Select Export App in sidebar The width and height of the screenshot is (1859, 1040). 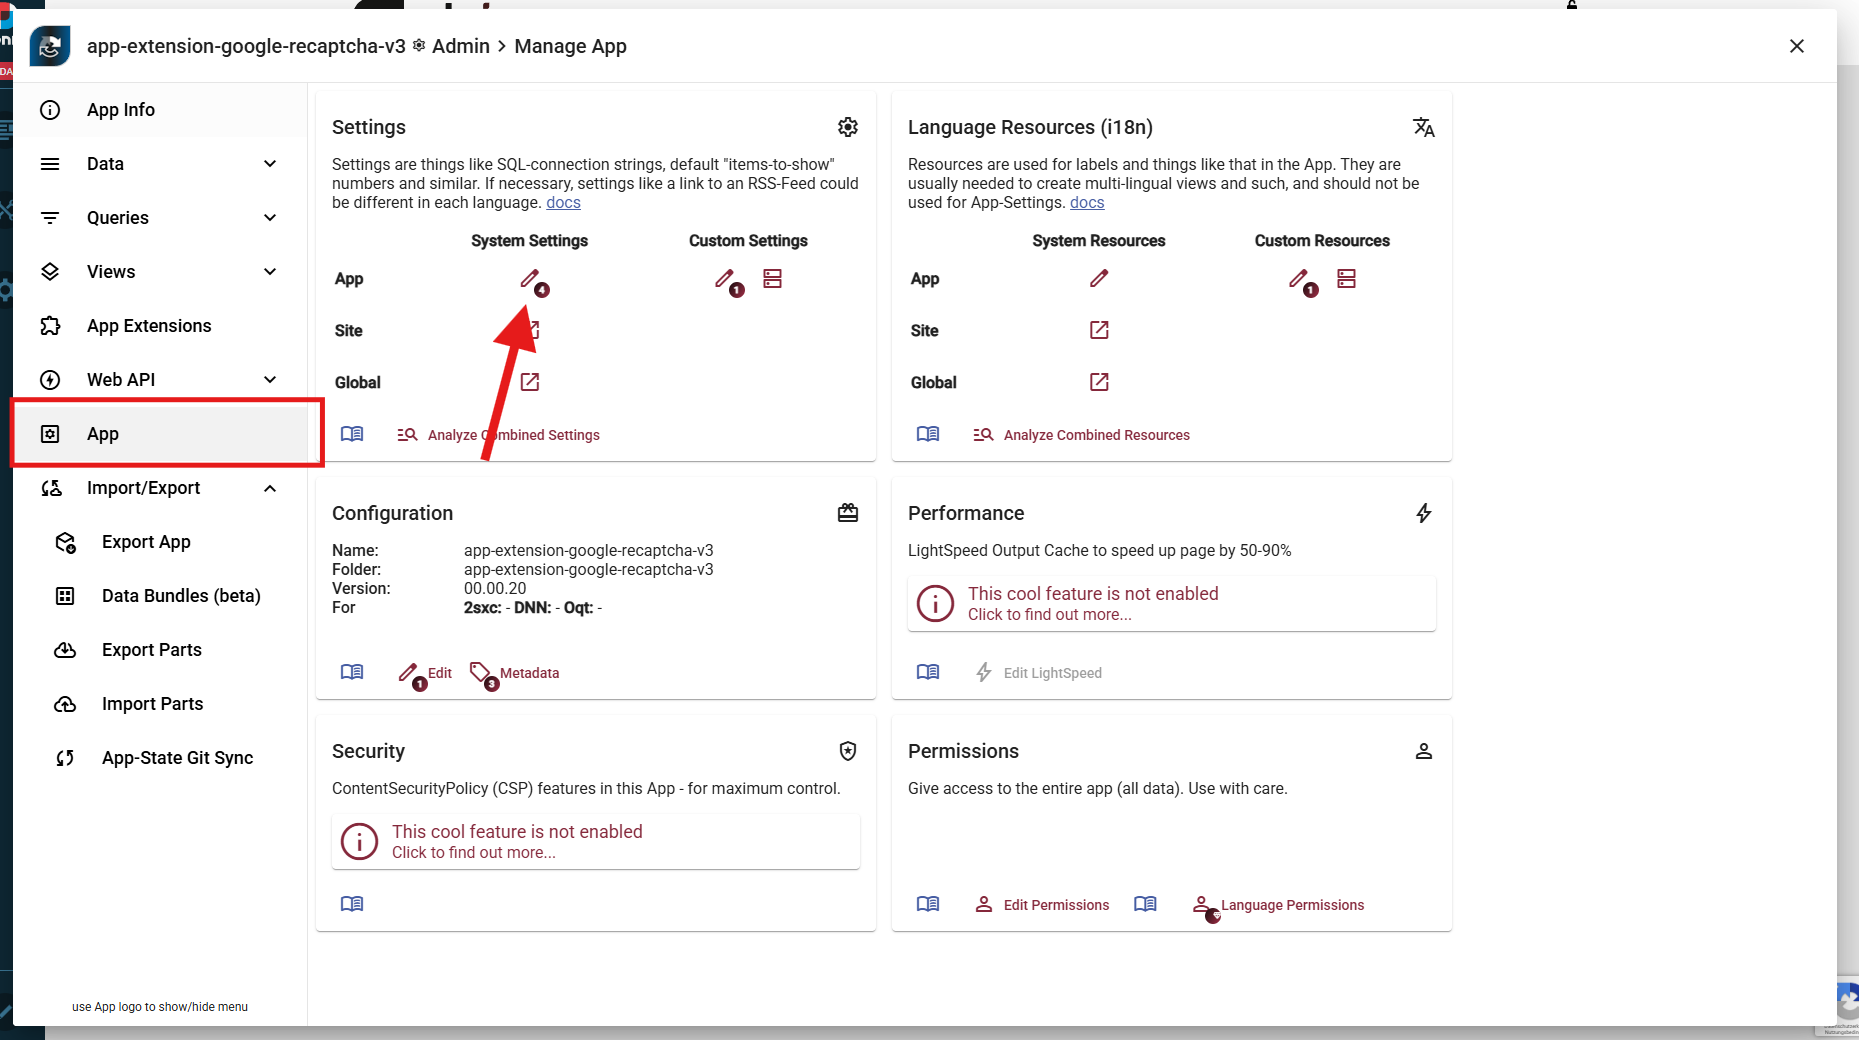[x=146, y=542]
